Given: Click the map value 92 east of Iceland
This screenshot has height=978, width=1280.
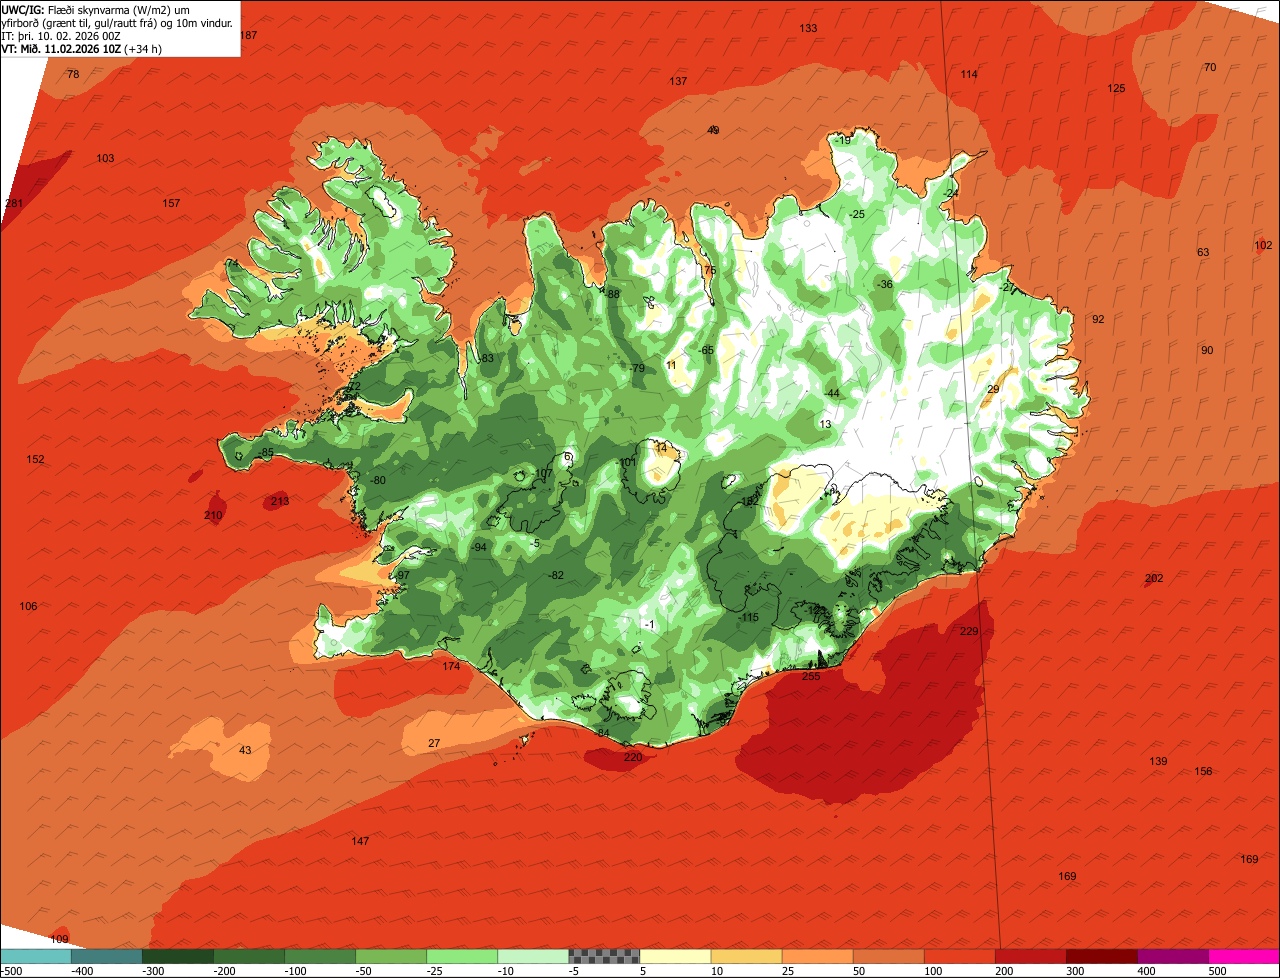Looking at the screenshot, I should pos(1098,320).
